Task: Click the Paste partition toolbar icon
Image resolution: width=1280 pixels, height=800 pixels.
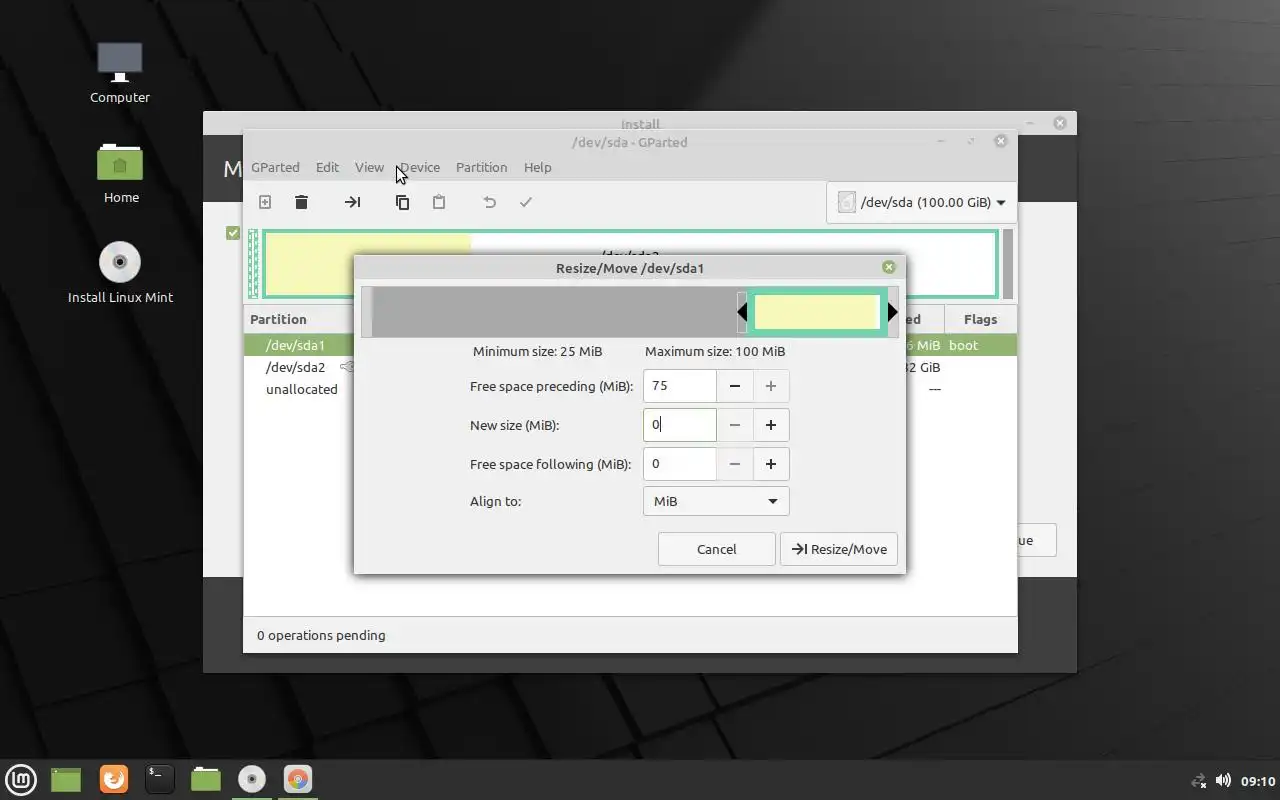Action: click(x=438, y=202)
